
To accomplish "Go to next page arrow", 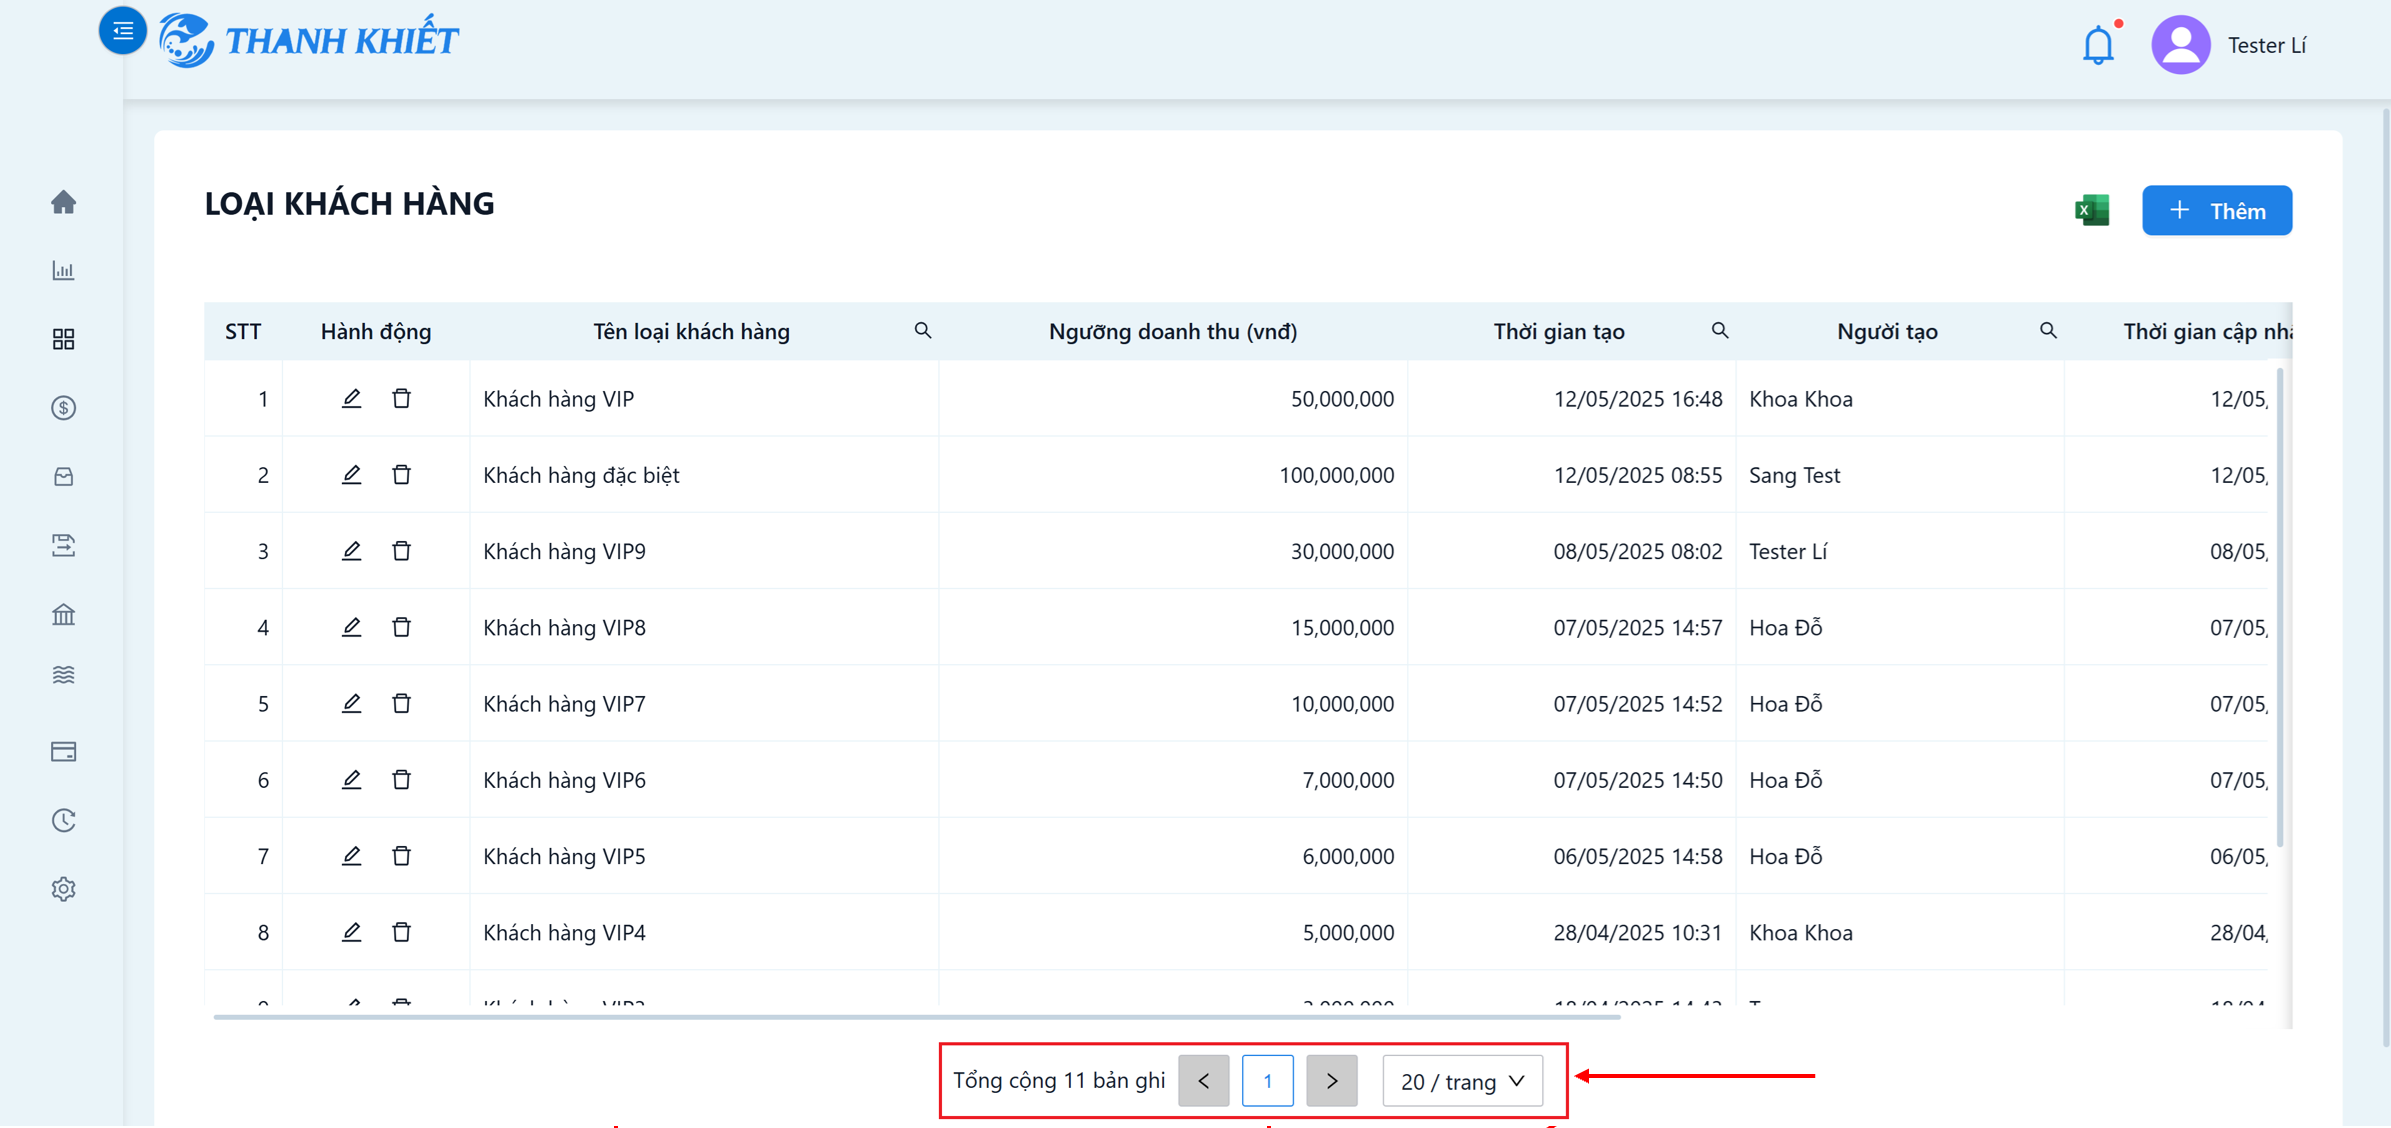I will coord(1331,1080).
